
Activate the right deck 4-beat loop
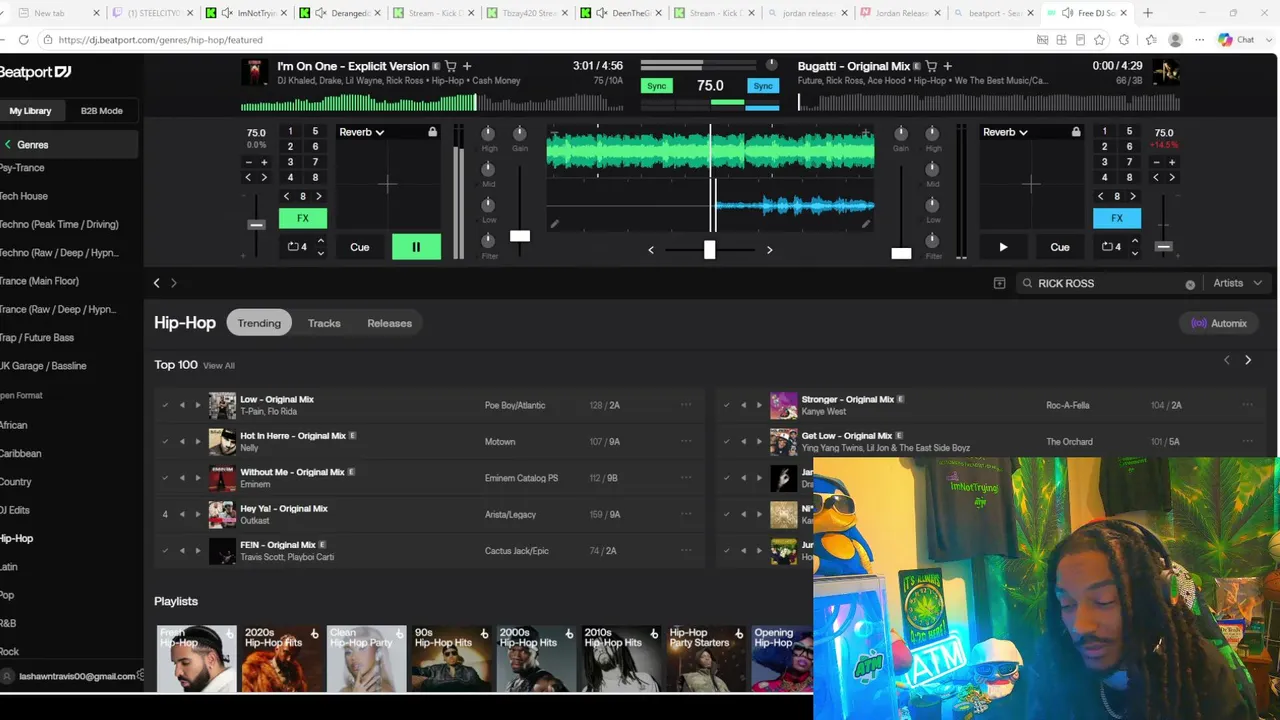[1111, 247]
